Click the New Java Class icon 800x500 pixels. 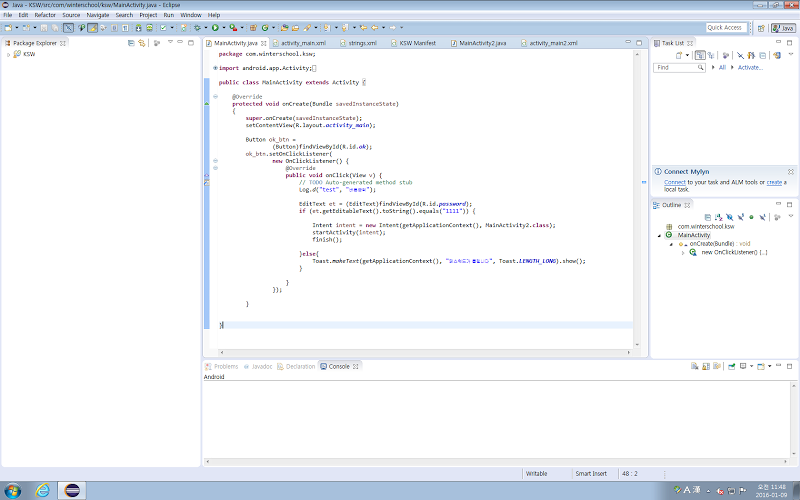click(265, 28)
